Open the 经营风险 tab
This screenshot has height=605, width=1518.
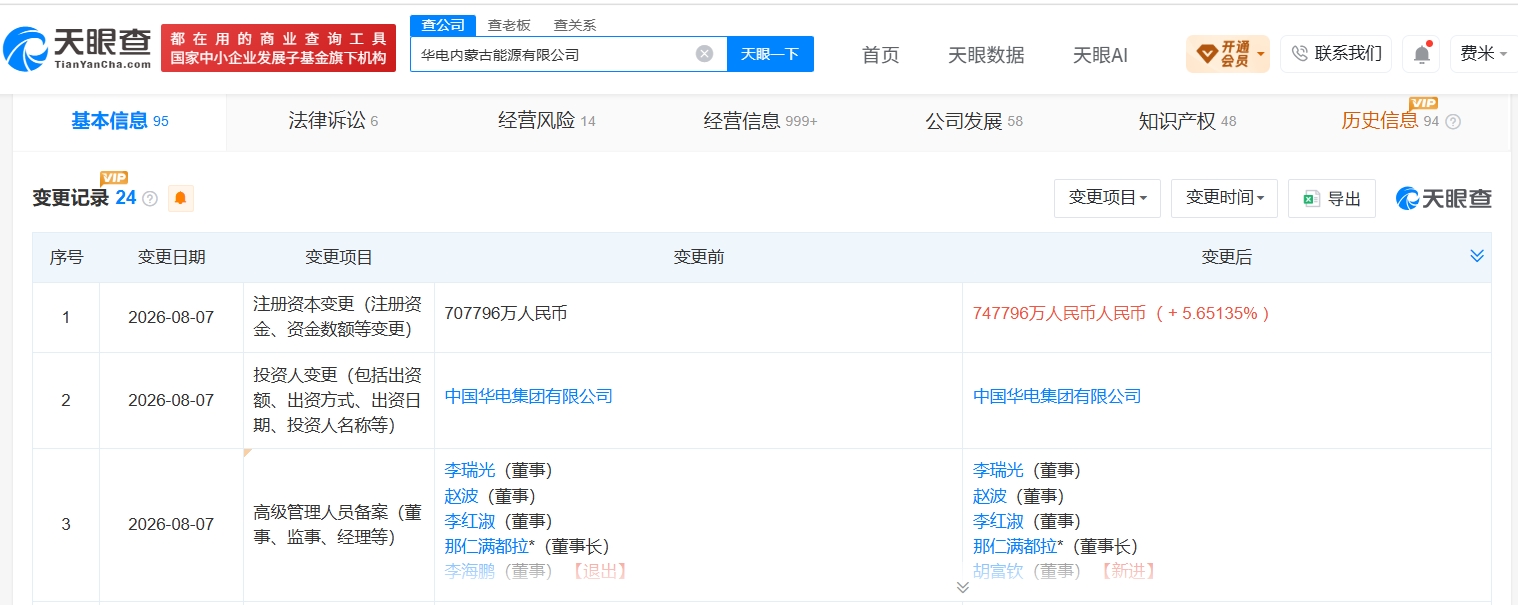click(x=546, y=121)
